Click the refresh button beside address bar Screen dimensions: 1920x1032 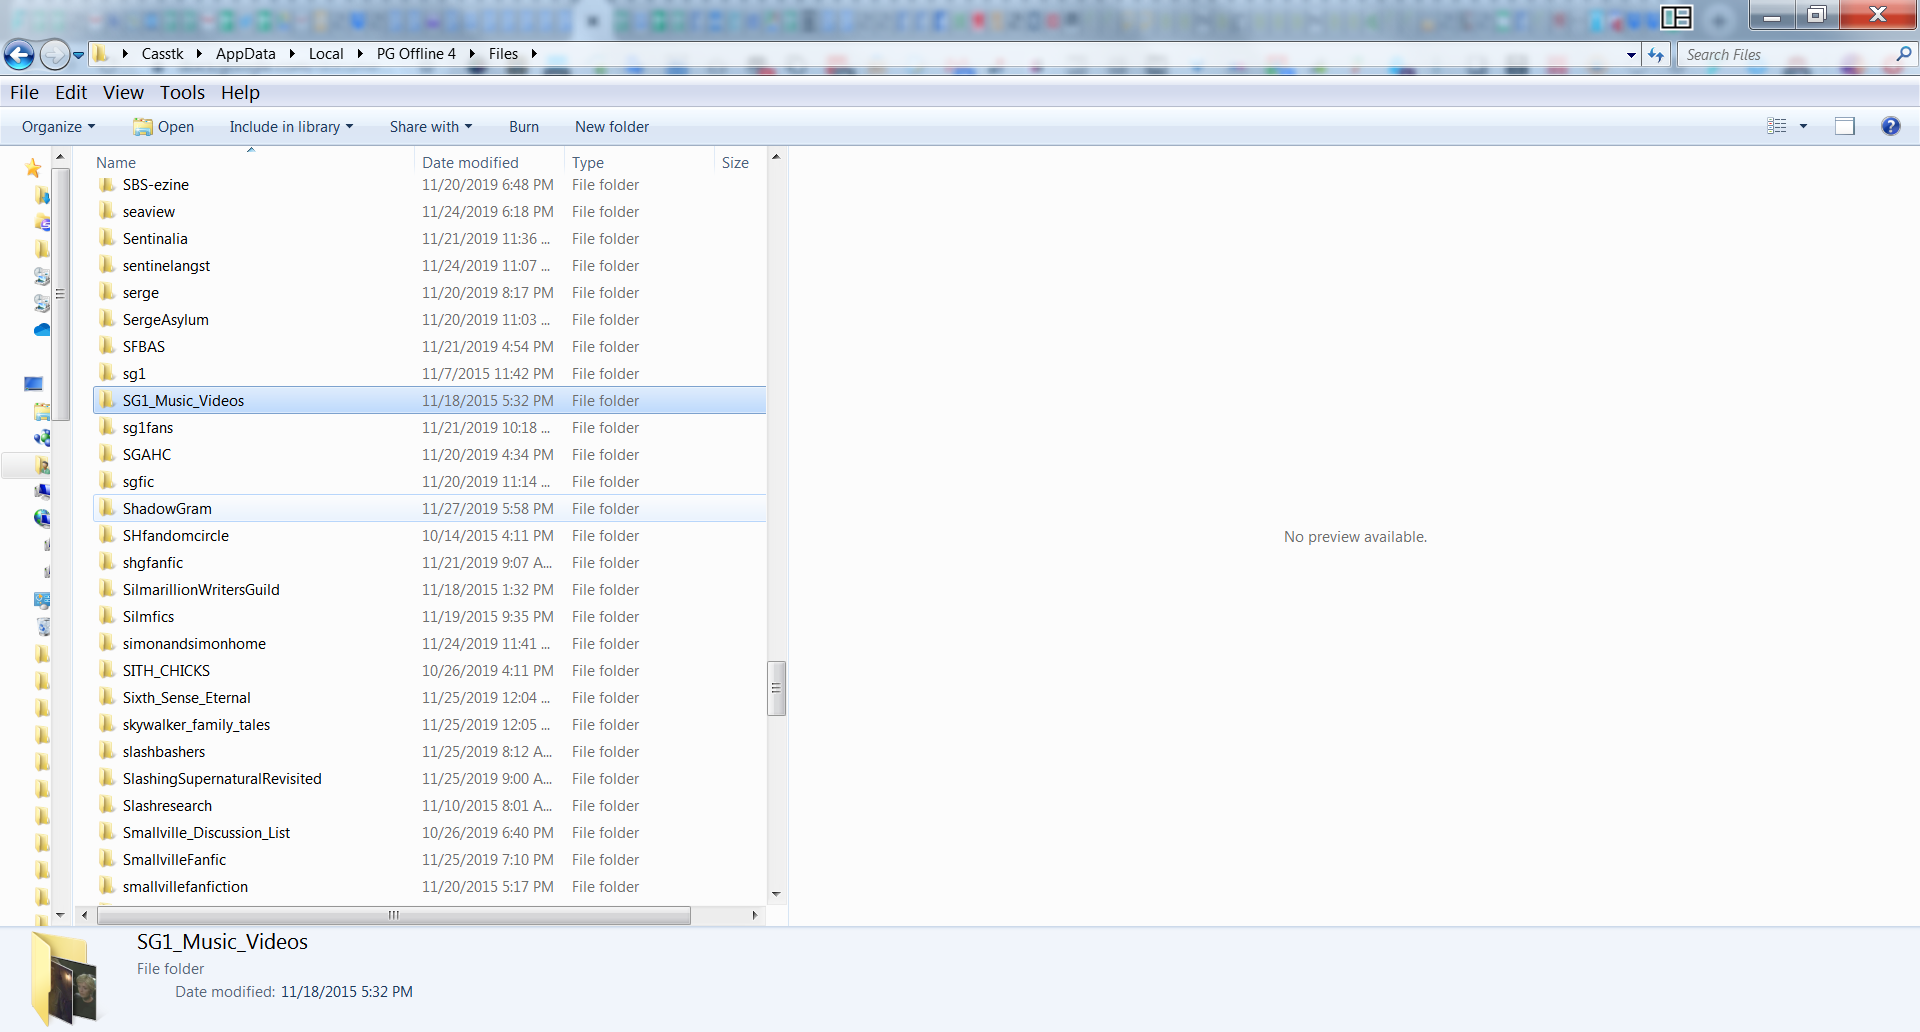[1656, 55]
